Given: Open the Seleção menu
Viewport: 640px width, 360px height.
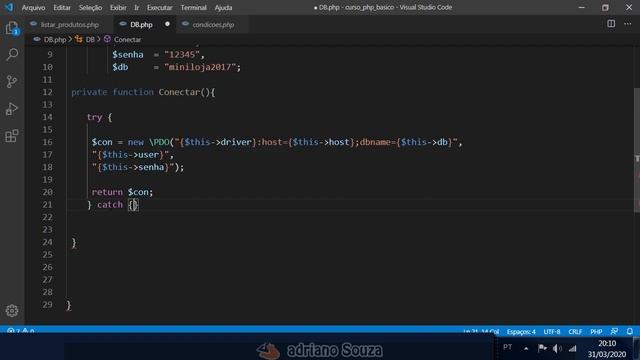Looking at the screenshot, I should tap(90, 7).
